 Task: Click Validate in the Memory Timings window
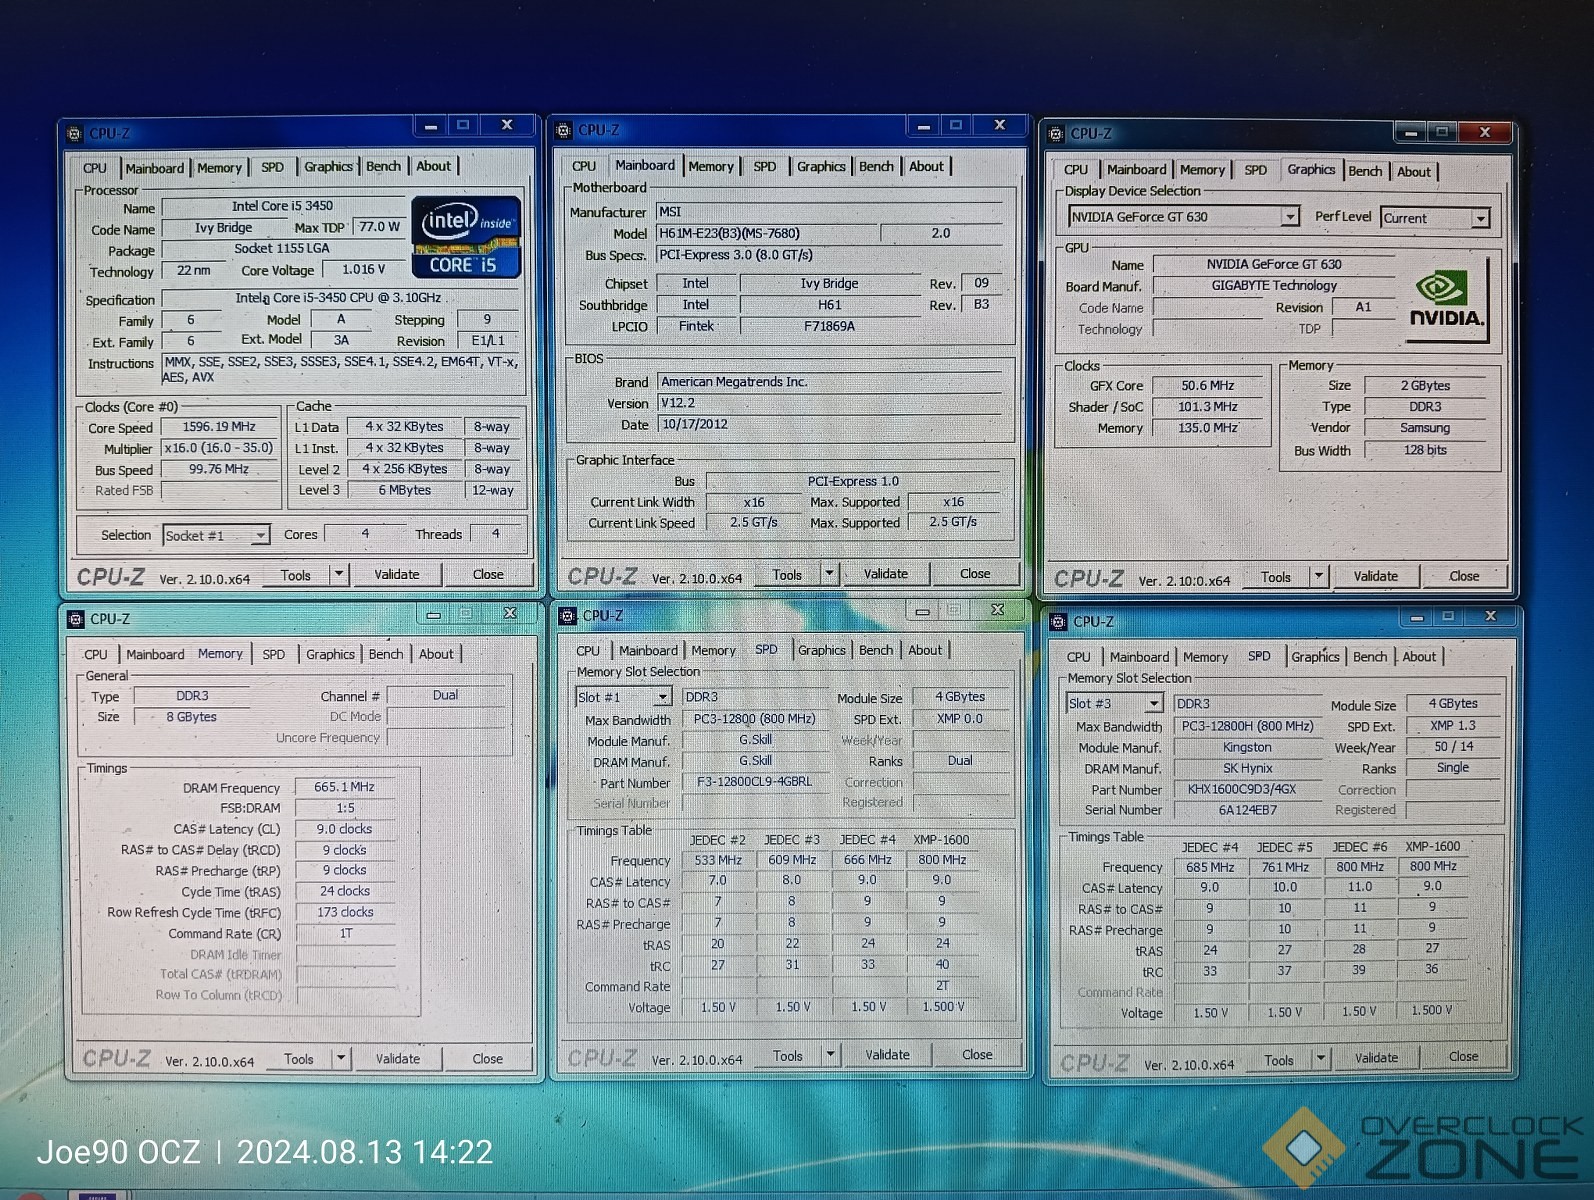tap(398, 1058)
